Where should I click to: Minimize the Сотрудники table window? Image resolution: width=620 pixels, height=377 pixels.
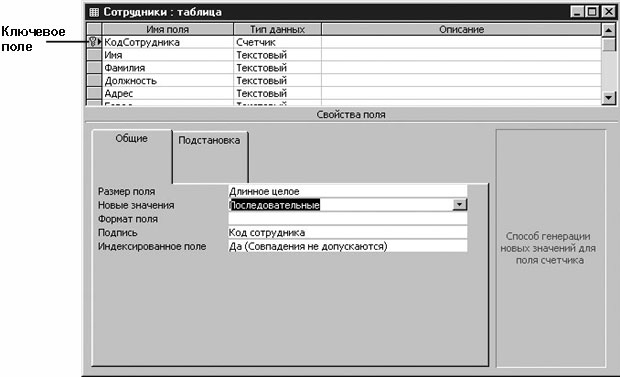(577, 12)
